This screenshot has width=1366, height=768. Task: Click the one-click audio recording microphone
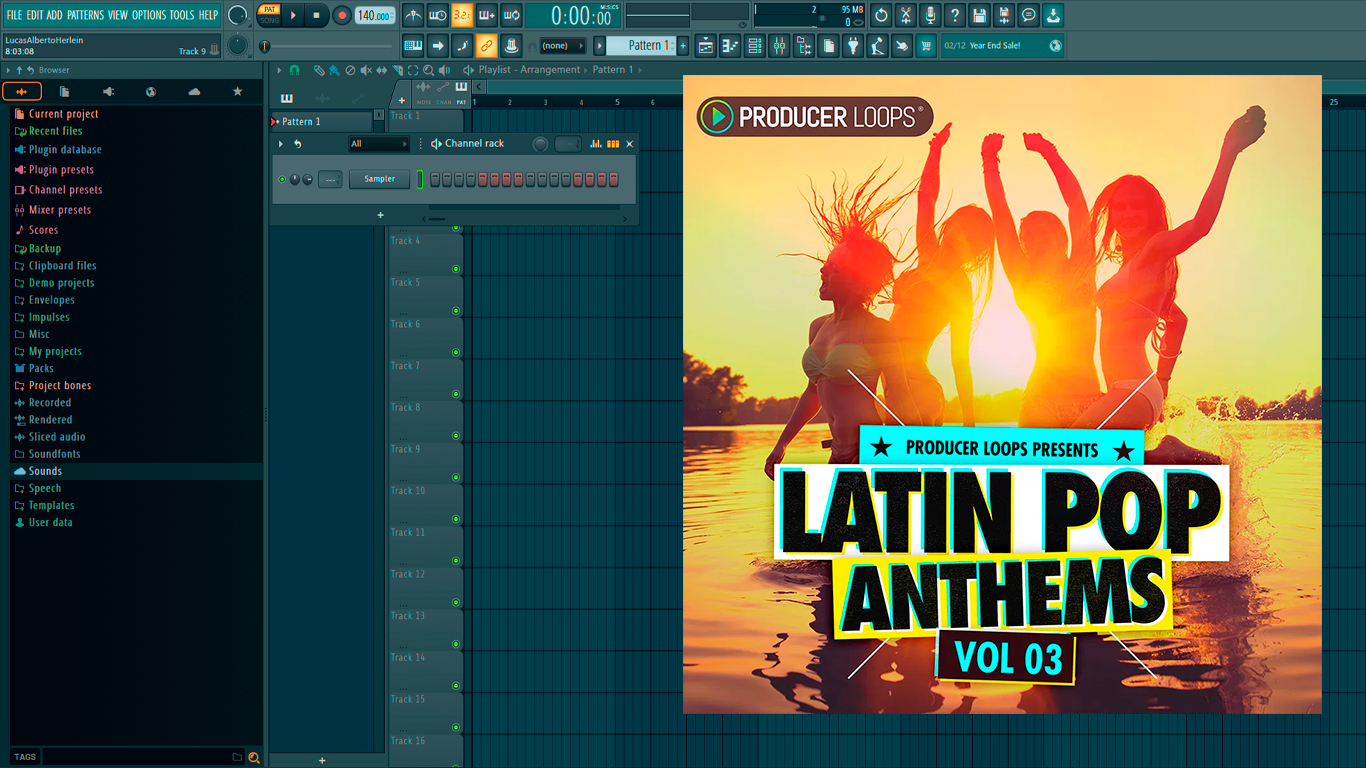(930, 15)
